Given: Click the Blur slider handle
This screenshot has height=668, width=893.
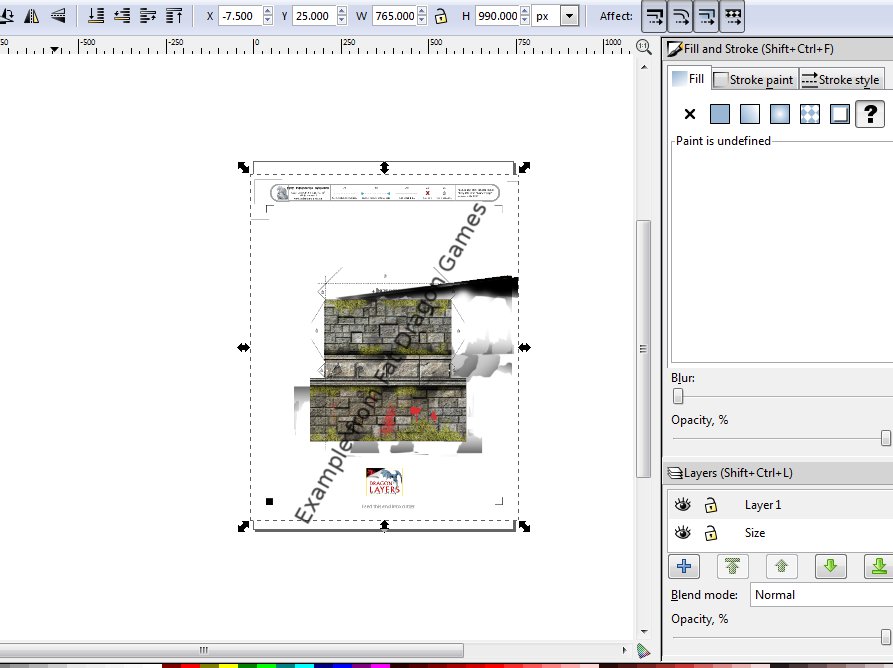Looking at the screenshot, I should tap(678, 397).
